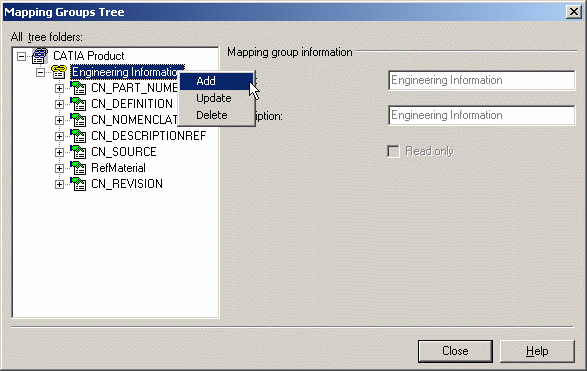
Task: Expand the CN_NOMENCLATURE node
Action: tap(59, 120)
